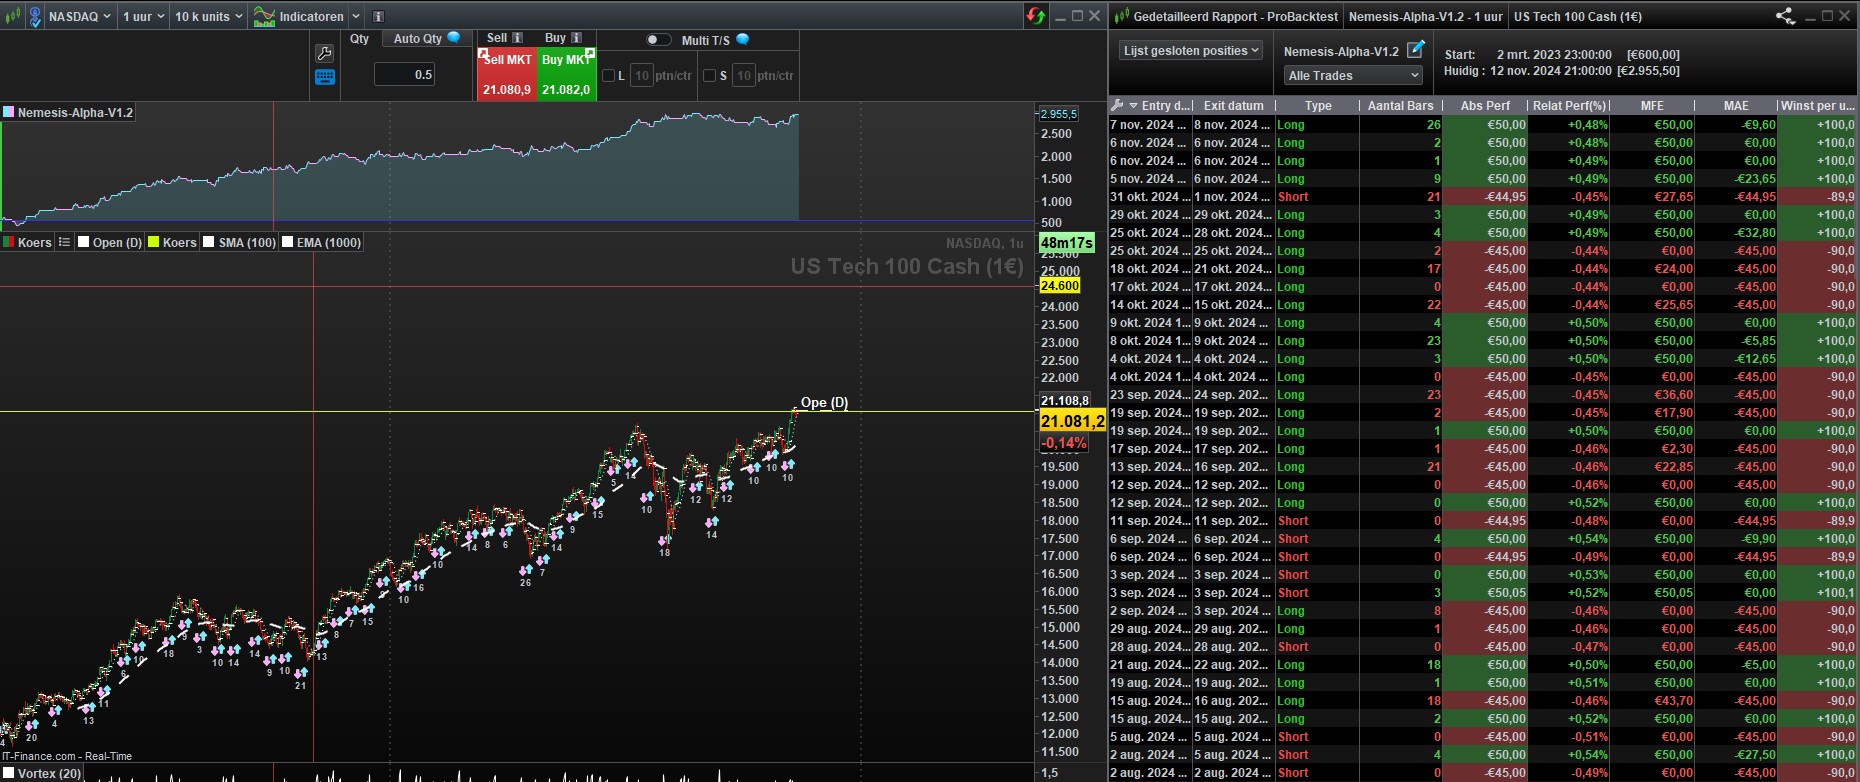Click the Multi T/S help bubble

click(x=742, y=40)
